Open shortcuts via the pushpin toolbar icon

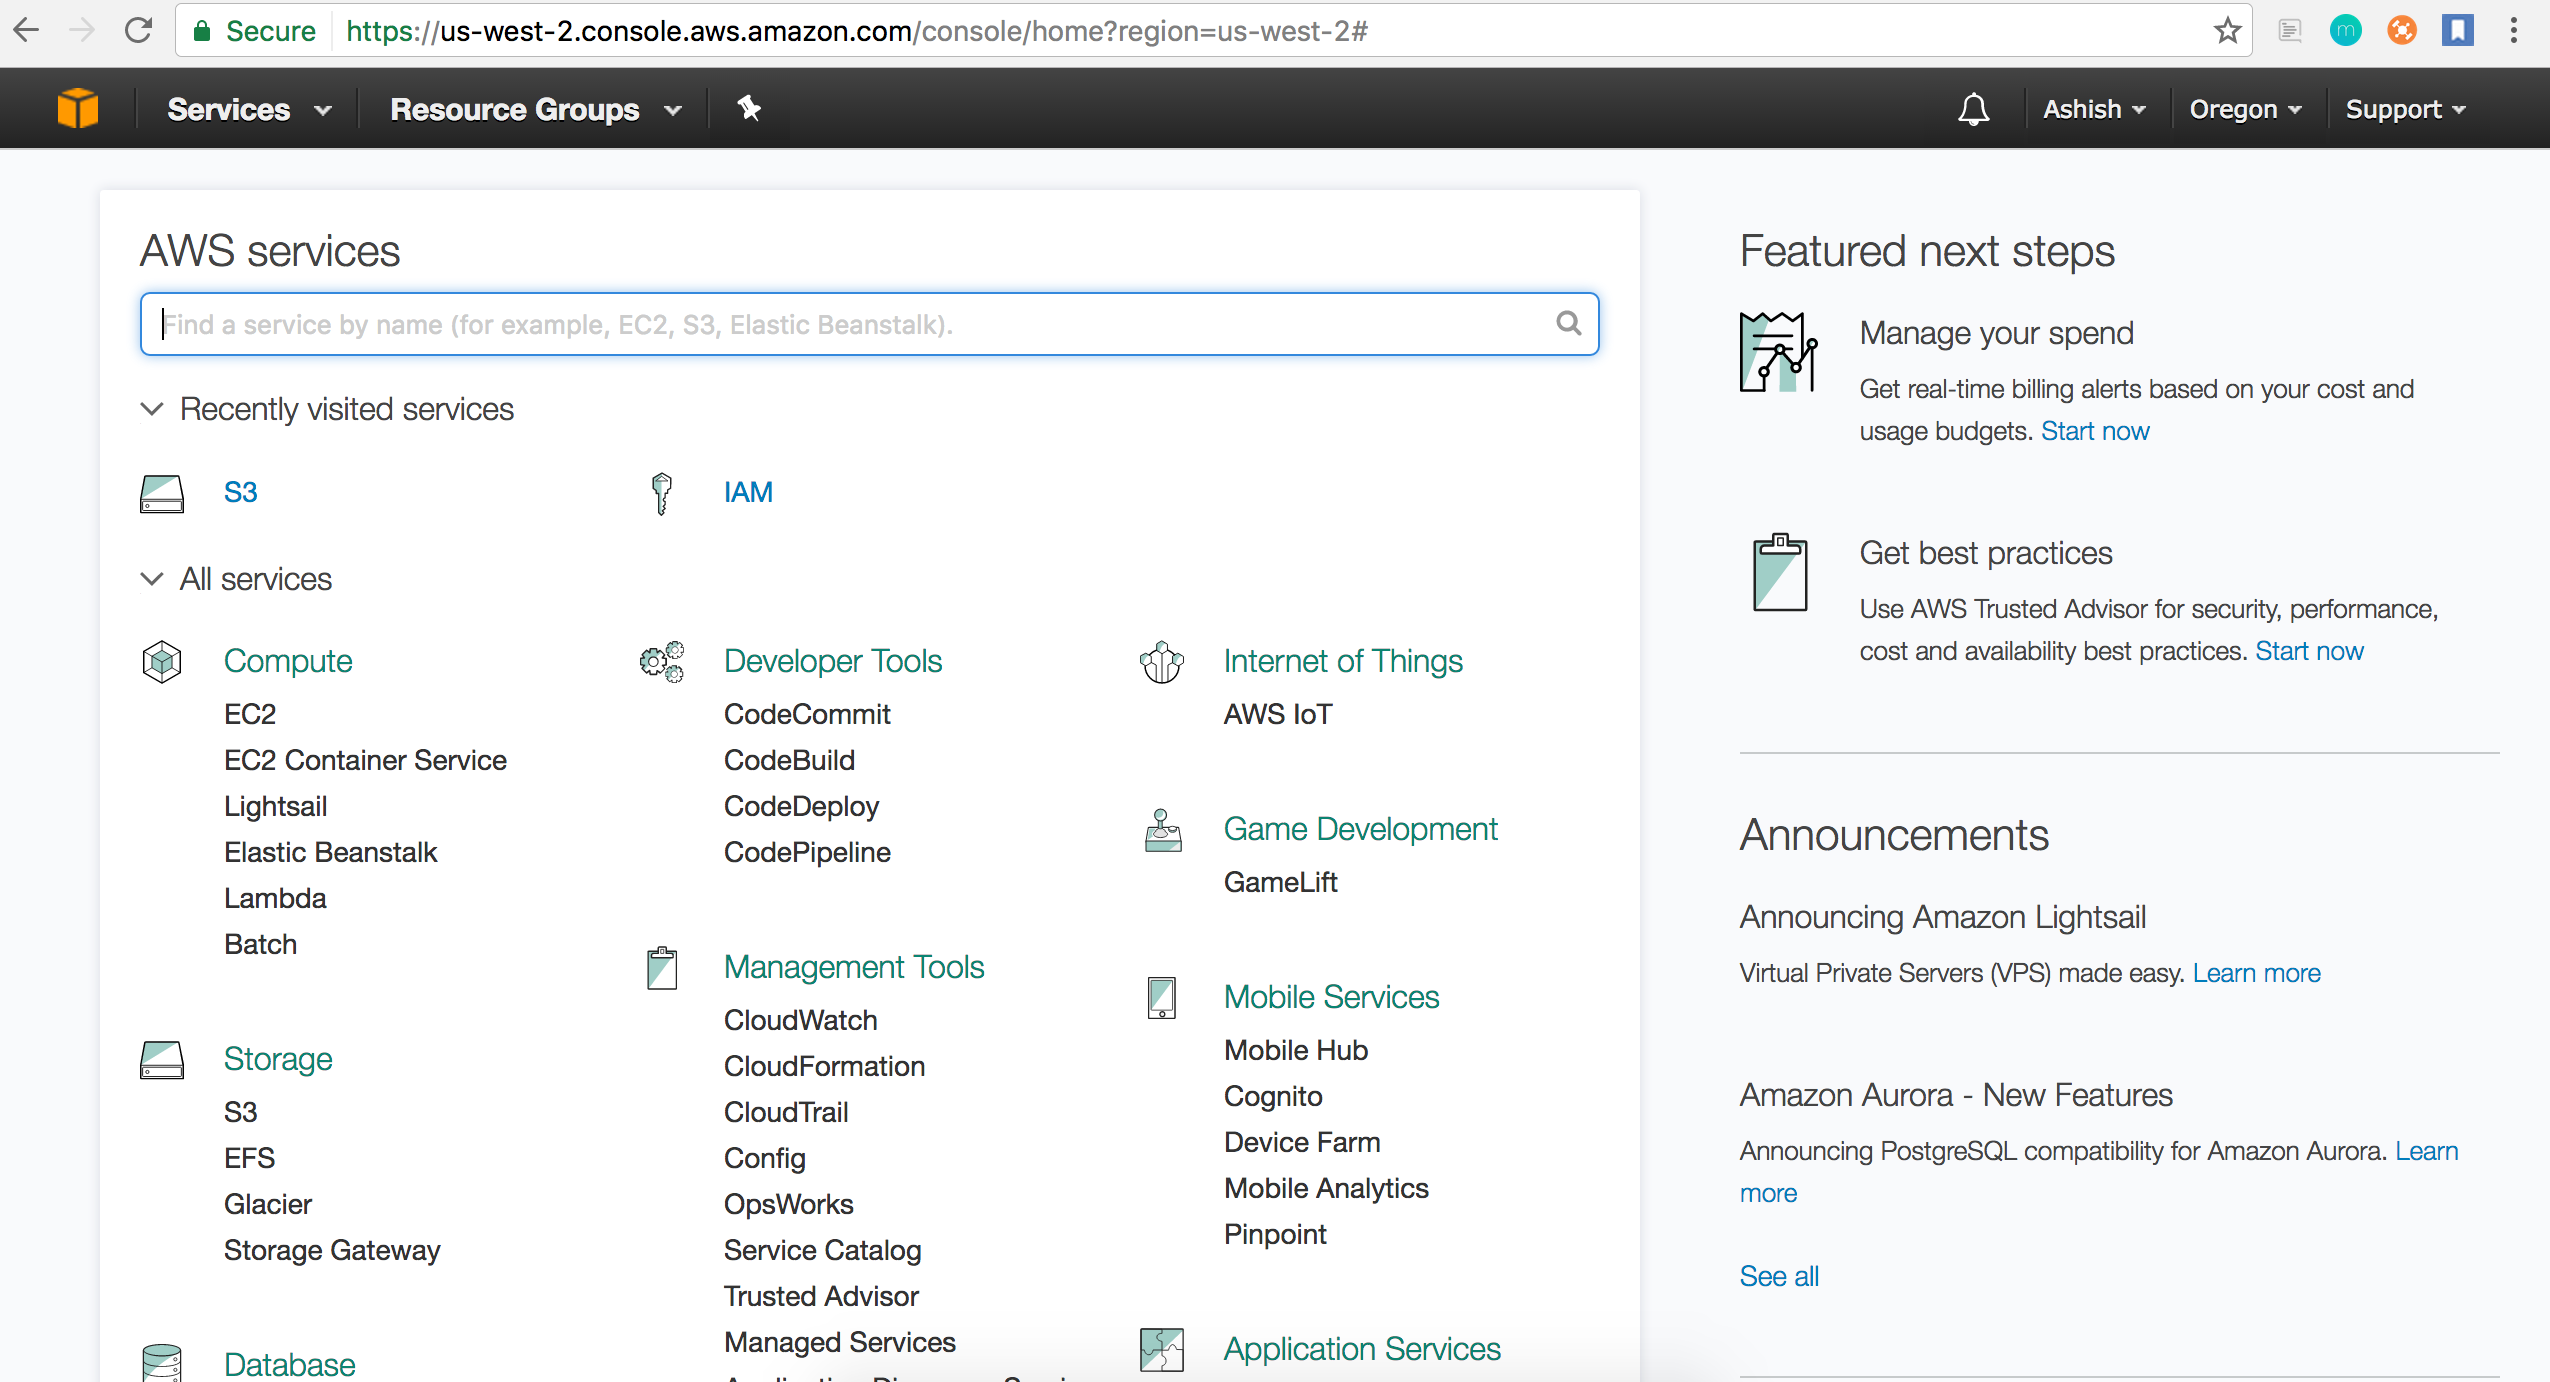[748, 108]
